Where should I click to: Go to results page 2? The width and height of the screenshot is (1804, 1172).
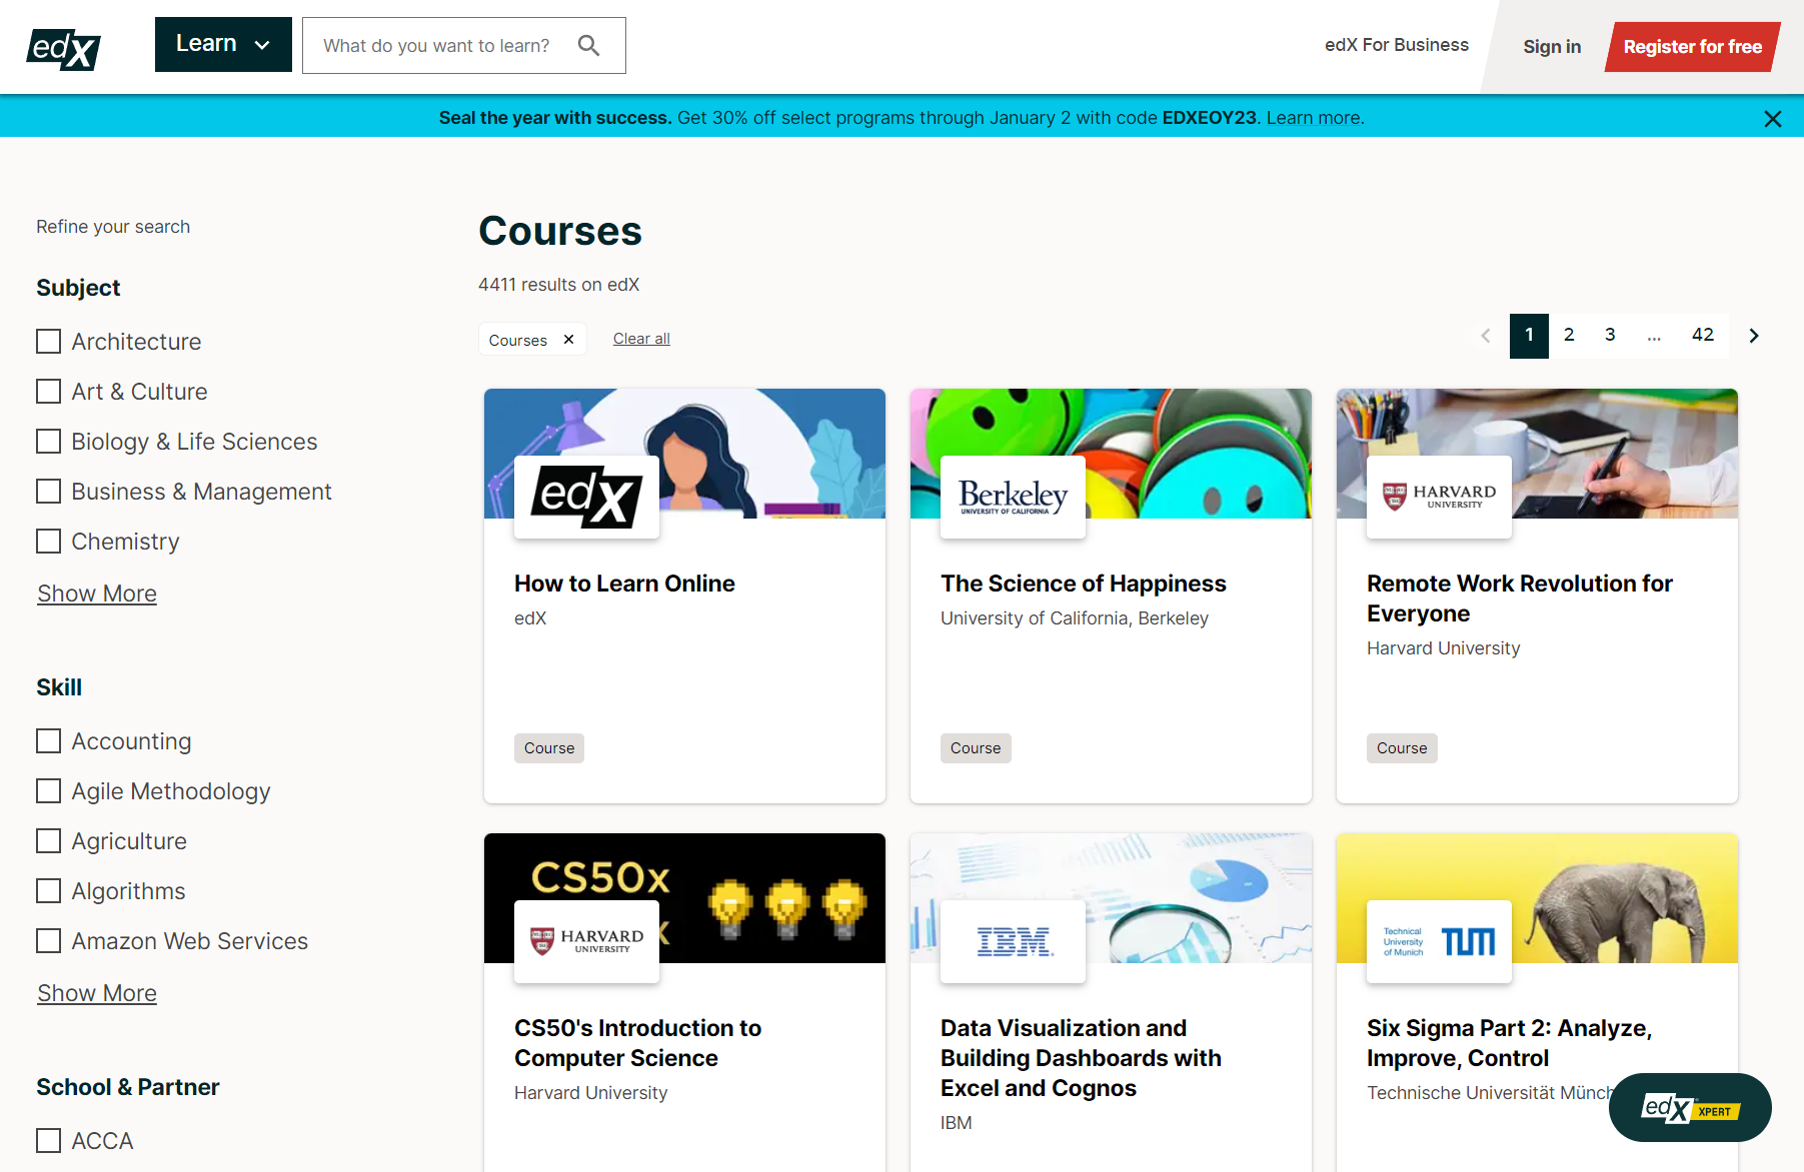click(1569, 336)
